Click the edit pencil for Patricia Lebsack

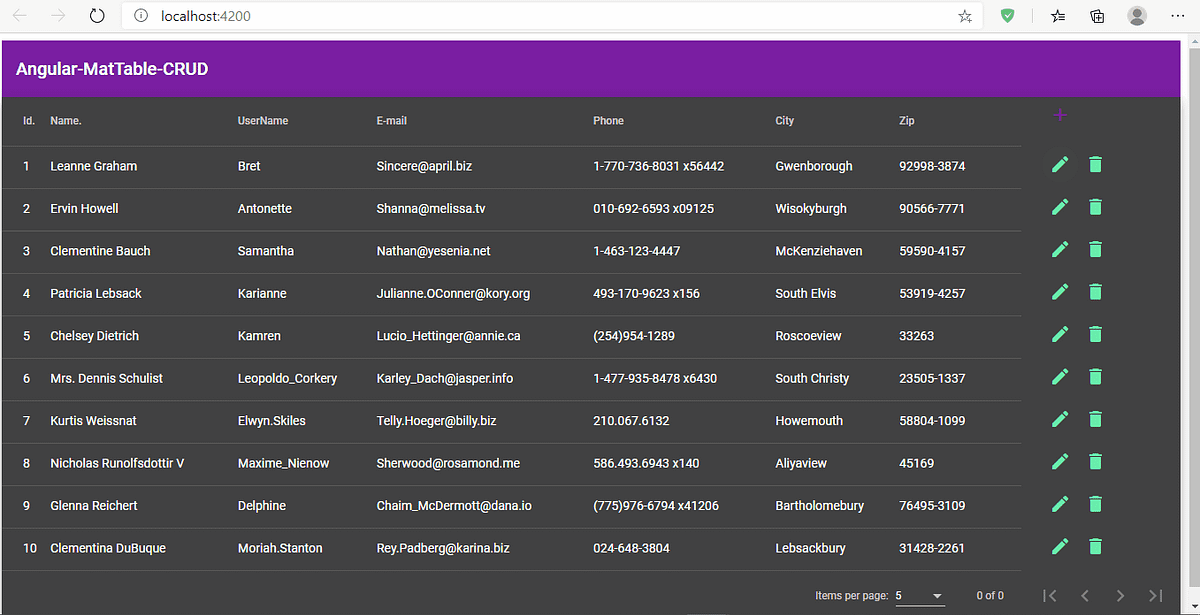(x=1060, y=291)
